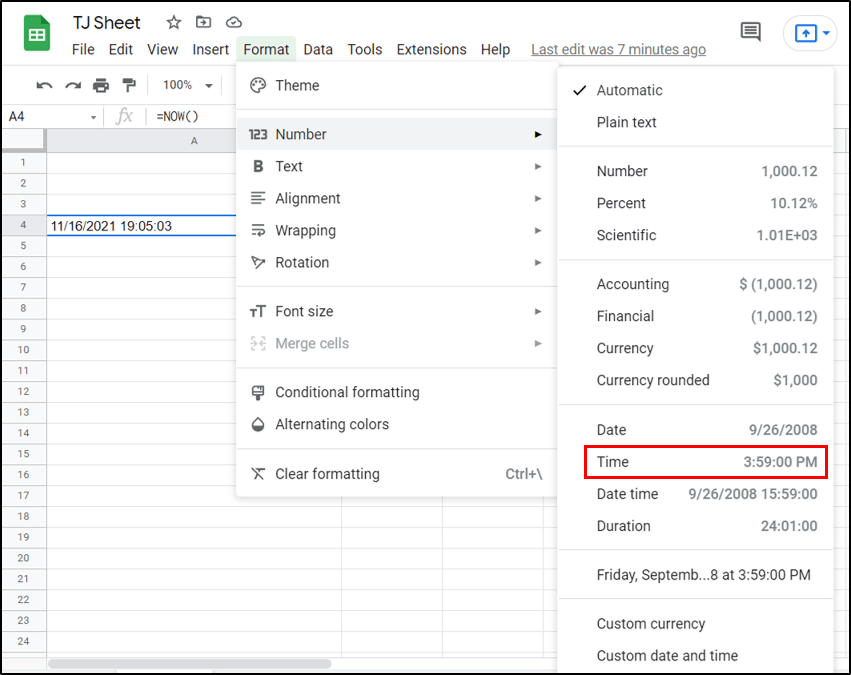Open Conditional formatting
This screenshot has width=851, height=675.
pyautogui.click(x=397, y=392)
